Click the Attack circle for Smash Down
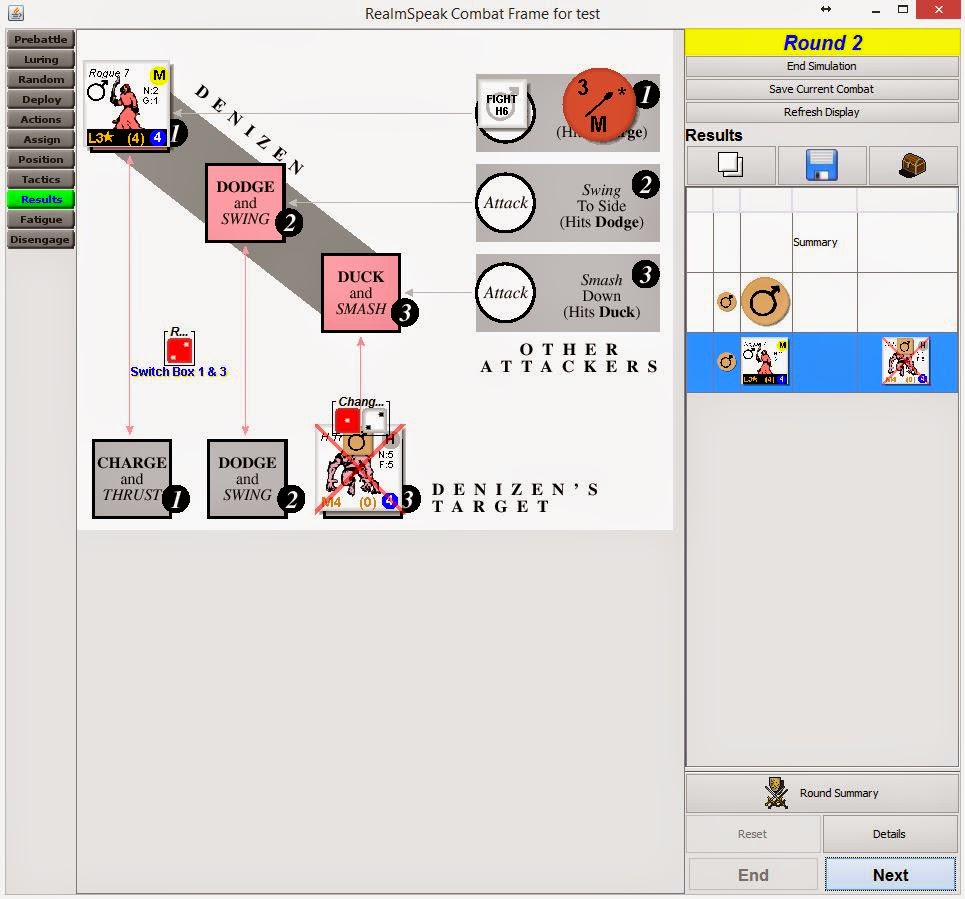Viewport: 965px width, 899px height. click(x=505, y=292)
